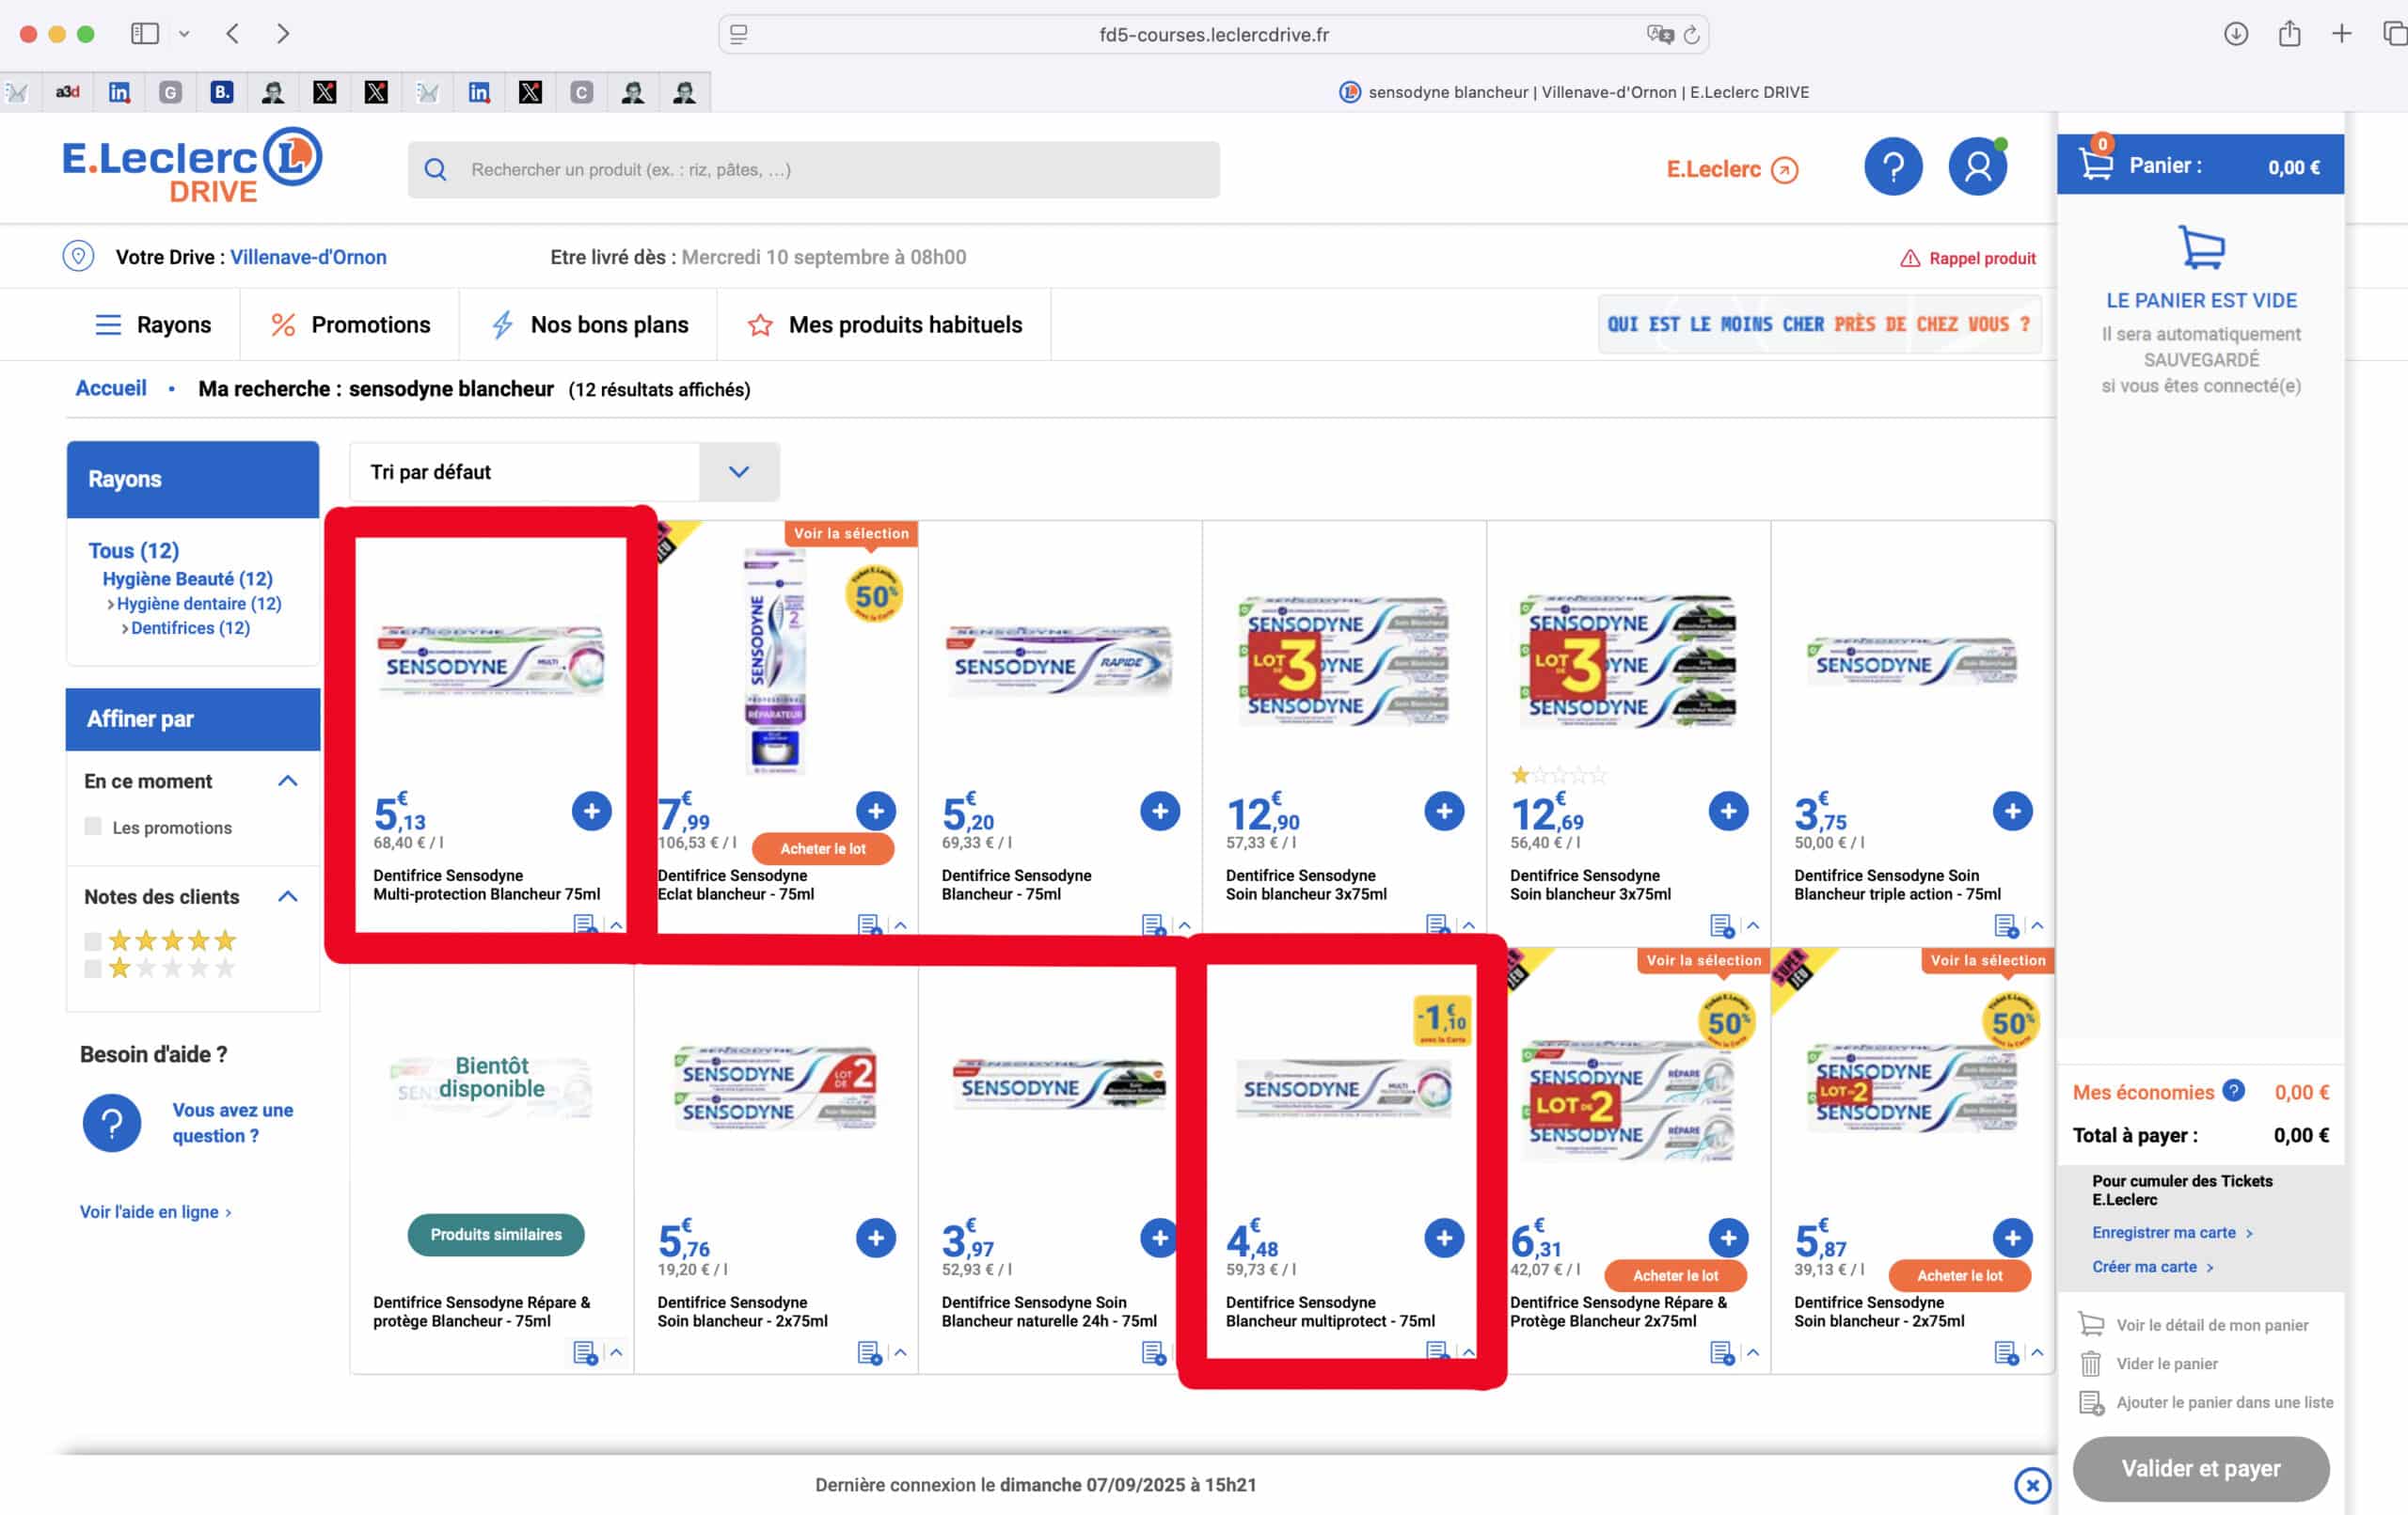
Task: Click the Safari address bar
Action: tap(1213, 34)
